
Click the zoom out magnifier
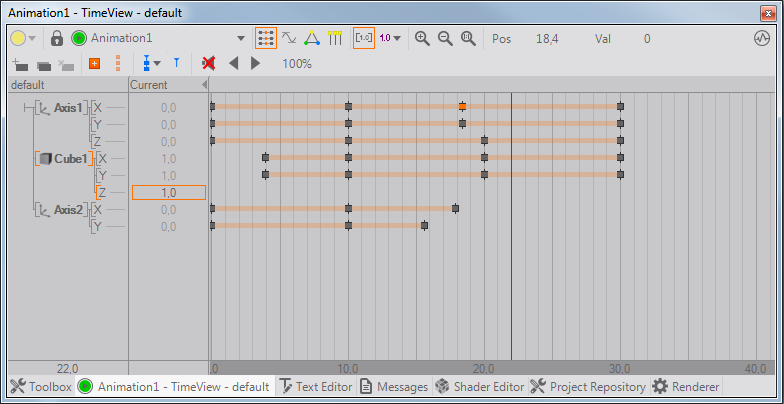coord(444,38)
